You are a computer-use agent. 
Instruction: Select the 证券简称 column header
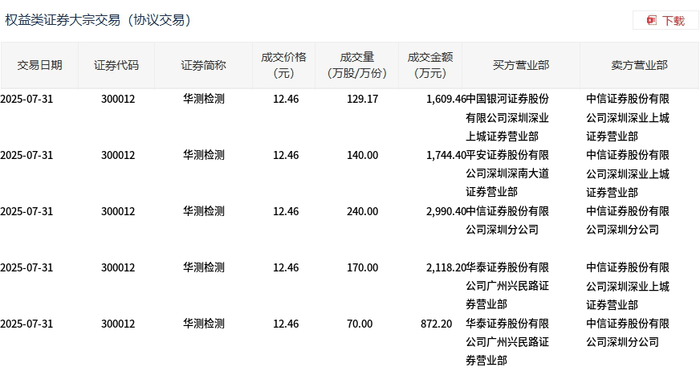click(x=203, y=66)
